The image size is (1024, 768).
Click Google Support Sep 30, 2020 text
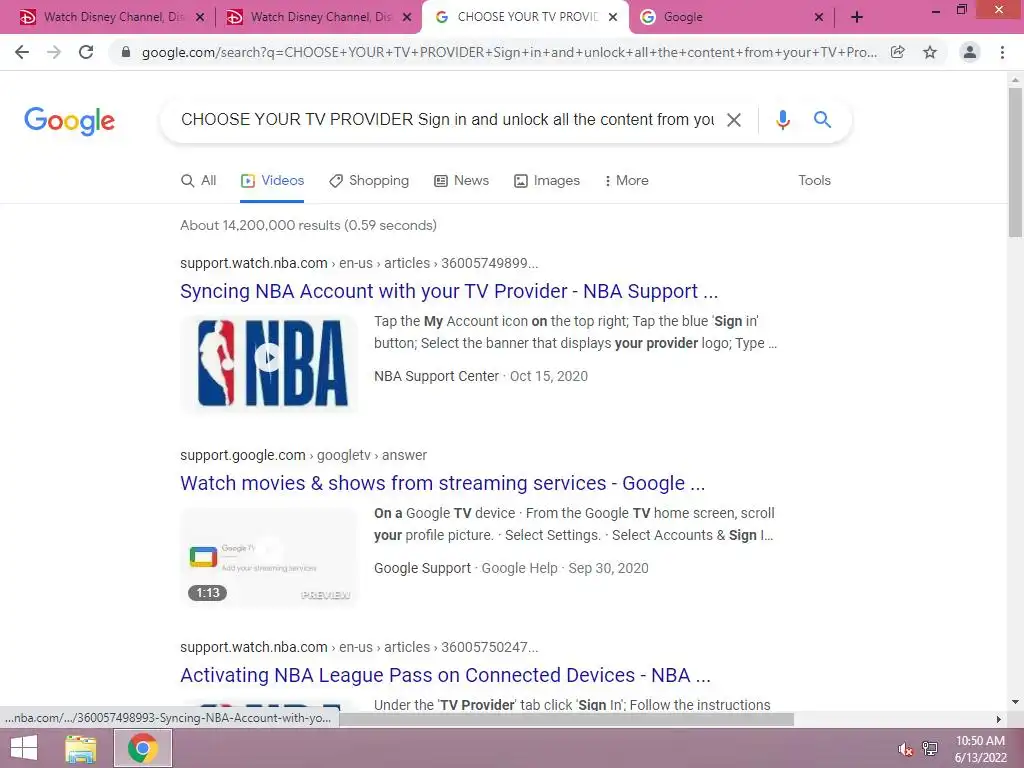511,568
